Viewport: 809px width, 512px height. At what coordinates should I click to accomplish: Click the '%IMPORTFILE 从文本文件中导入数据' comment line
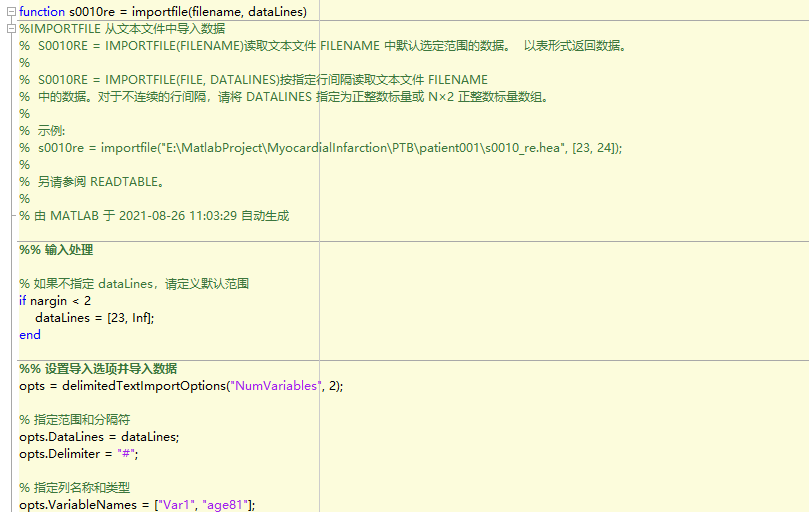pos(122,29)
